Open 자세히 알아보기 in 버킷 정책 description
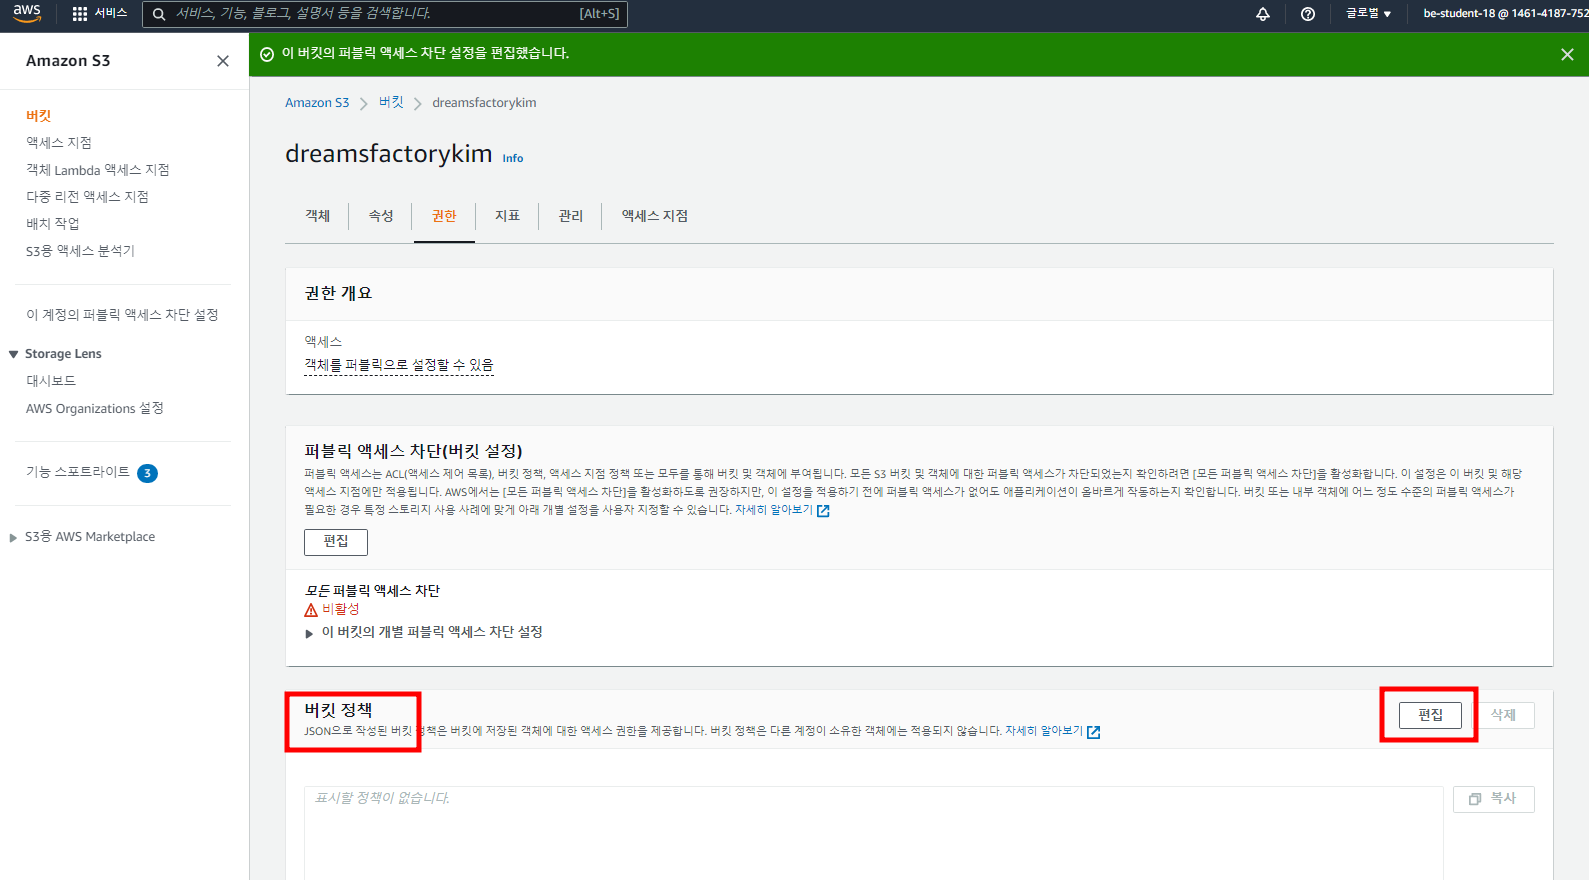This screenshot has width=1589, height=880. (x=1053, y=732)
